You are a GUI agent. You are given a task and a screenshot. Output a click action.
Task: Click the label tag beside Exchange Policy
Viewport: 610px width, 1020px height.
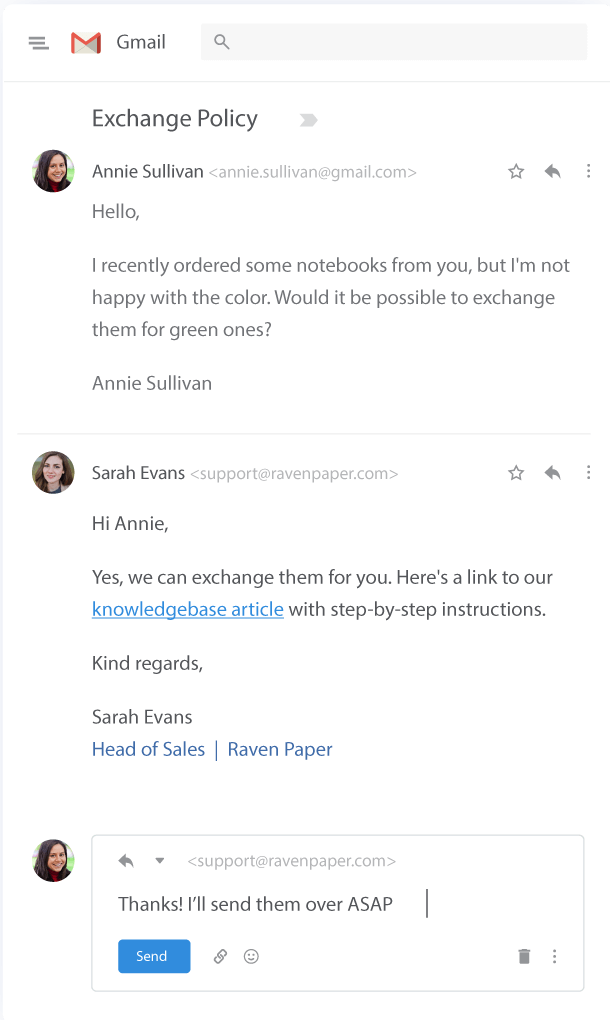(308, 120)
